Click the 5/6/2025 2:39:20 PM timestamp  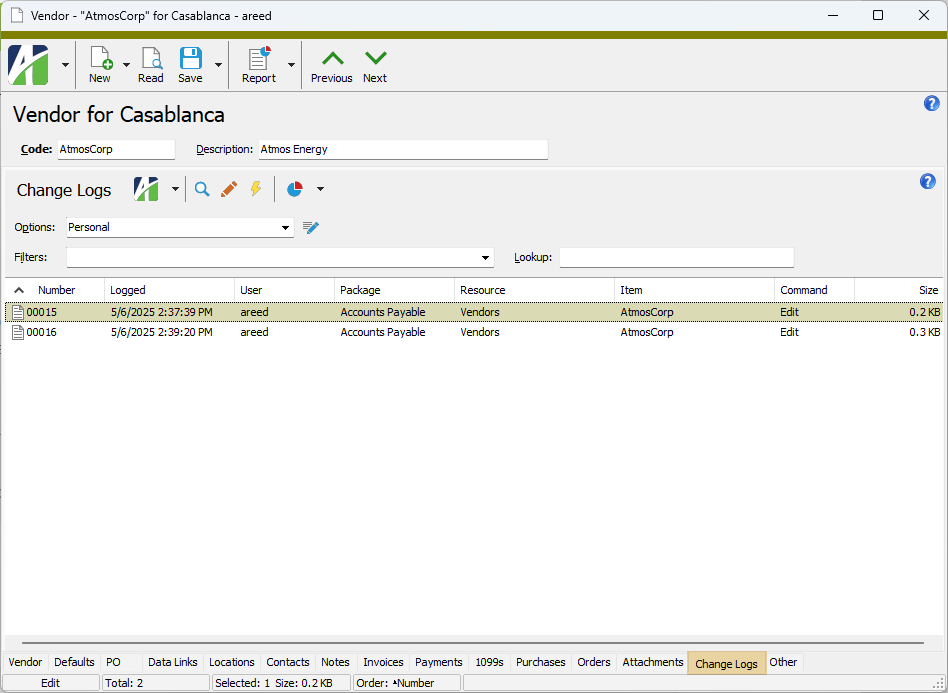point(161,333)
